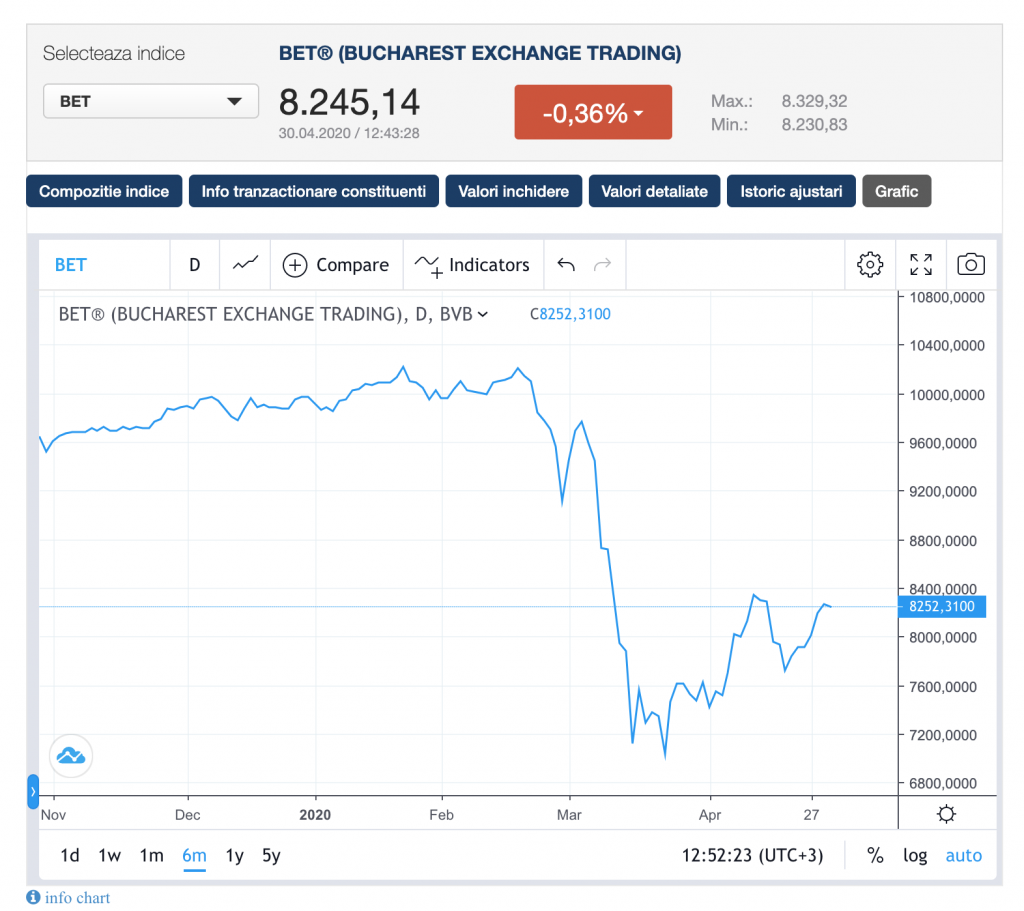1024x911 pixels.
Task: Open the Valori detaliate tab
Action: (654, 191)
